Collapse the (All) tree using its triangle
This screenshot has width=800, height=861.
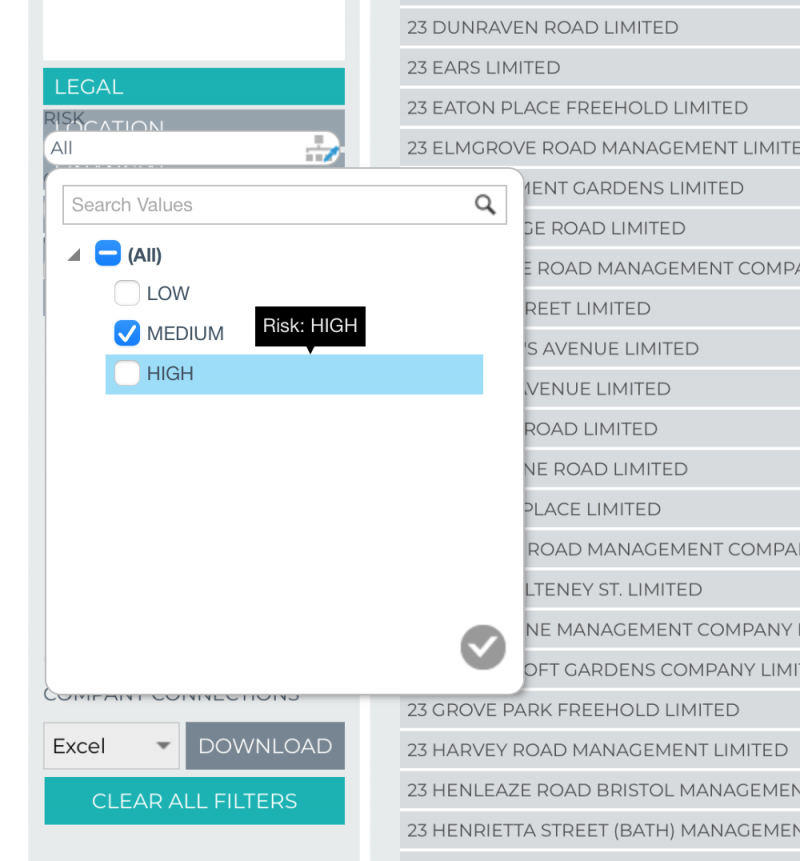click(x=72, y=253)
